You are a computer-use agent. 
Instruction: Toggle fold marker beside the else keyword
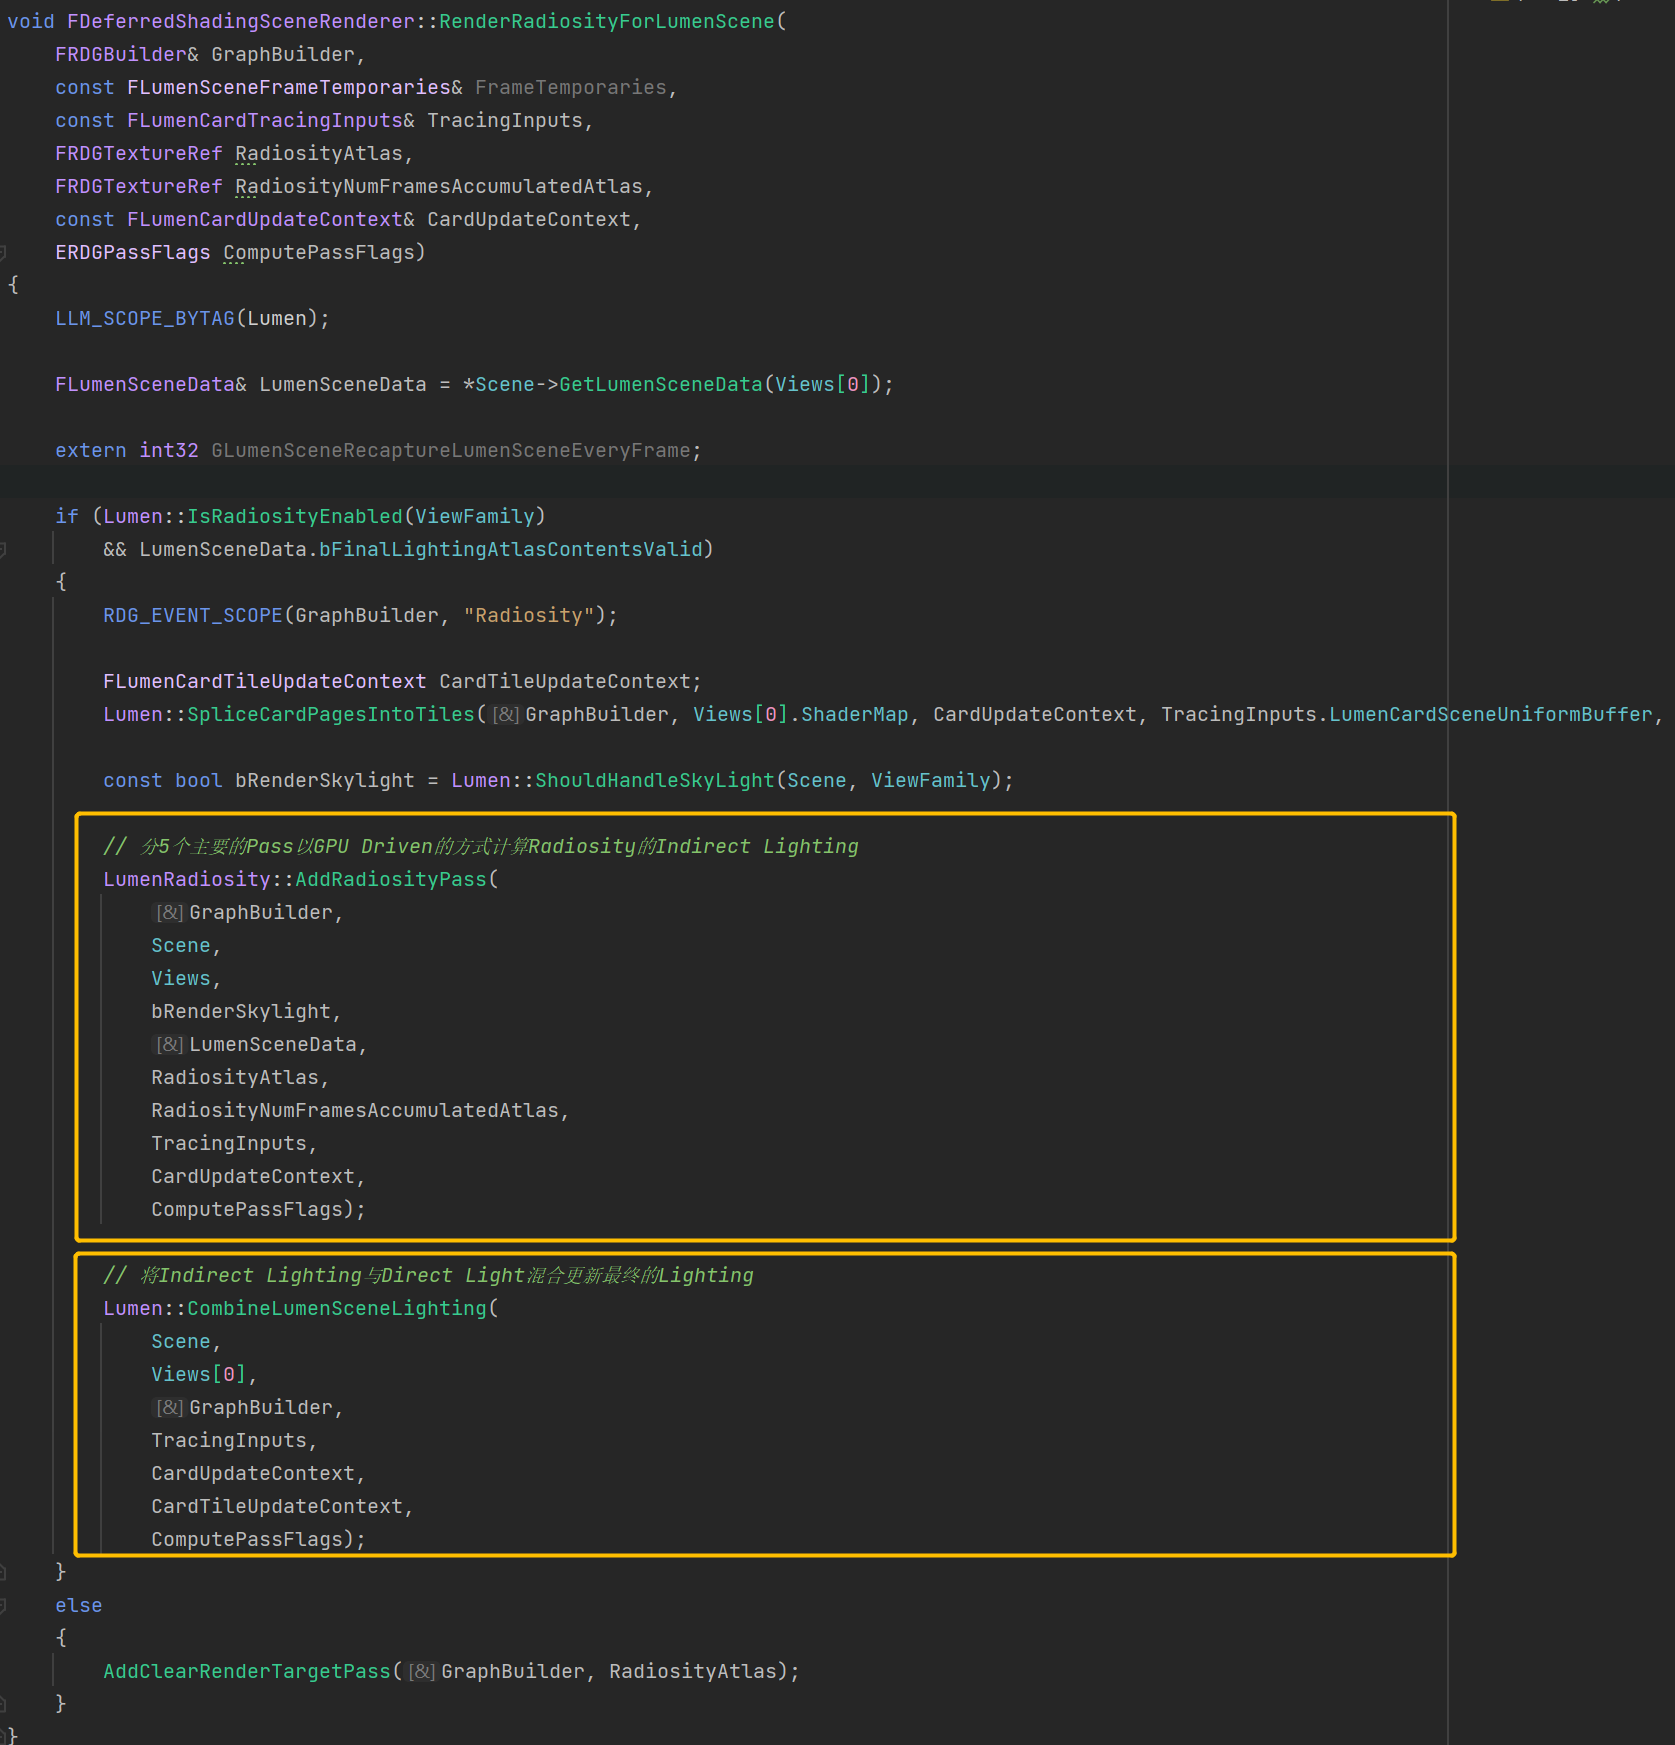coord(3,1606)
